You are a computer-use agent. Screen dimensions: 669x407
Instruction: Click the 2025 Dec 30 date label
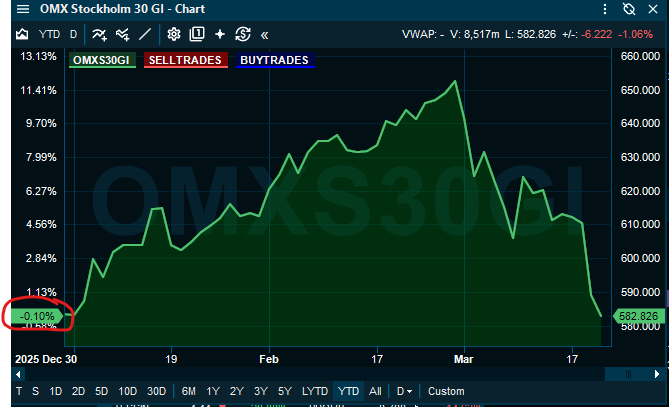(46, 359)
